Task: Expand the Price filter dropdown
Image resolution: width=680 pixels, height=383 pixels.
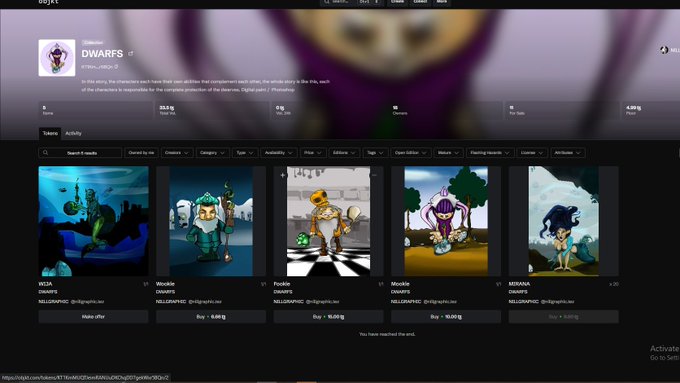Action: (313, 153)
